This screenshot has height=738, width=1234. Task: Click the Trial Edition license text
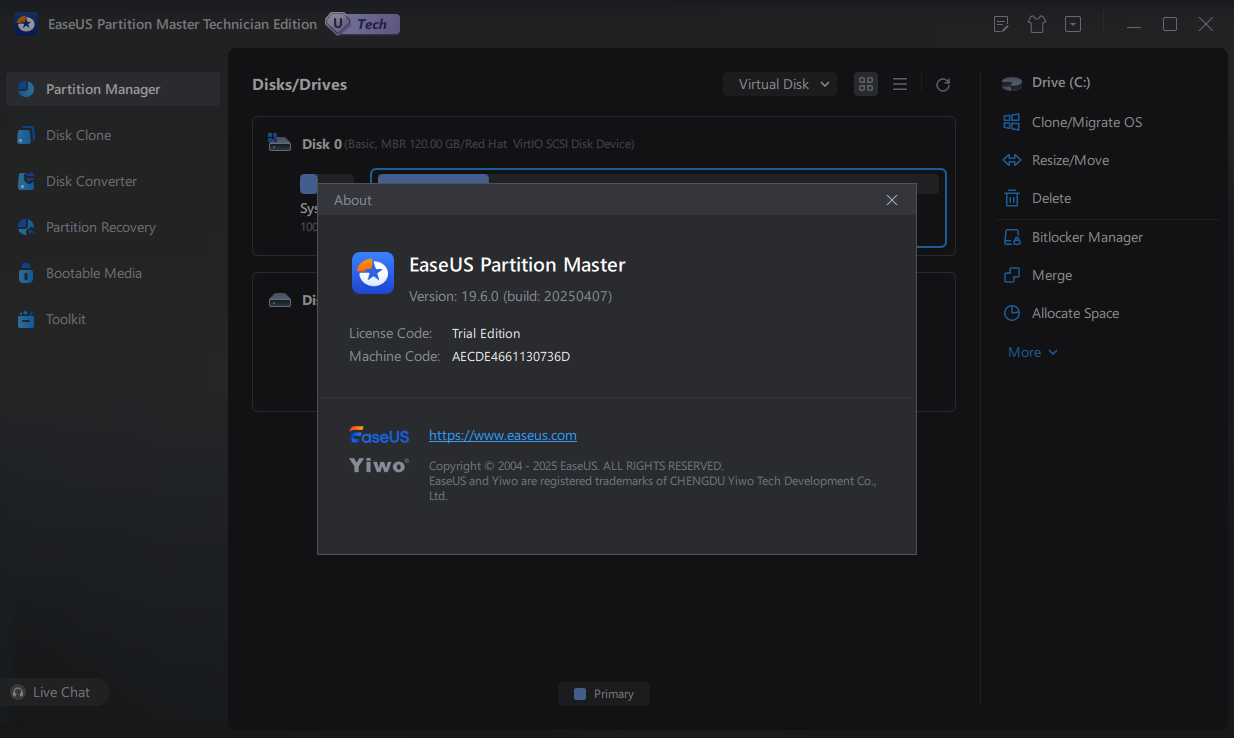pos(486,333)
